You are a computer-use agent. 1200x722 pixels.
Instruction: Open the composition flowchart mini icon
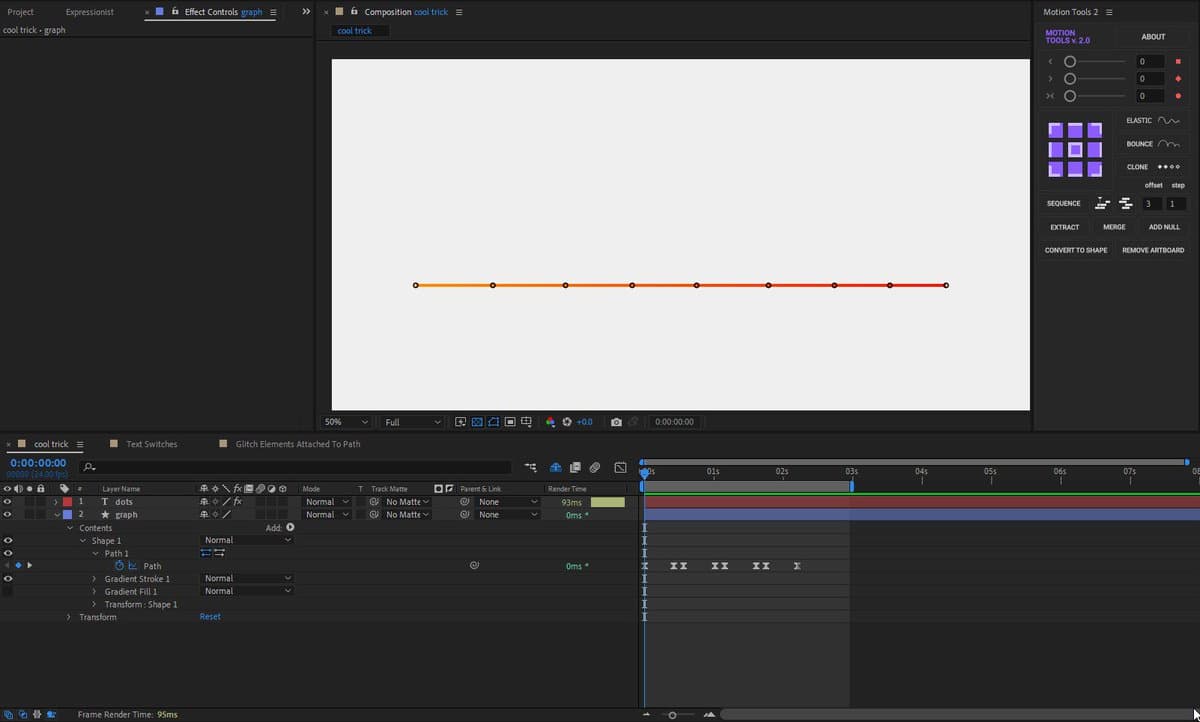(530, 467)
